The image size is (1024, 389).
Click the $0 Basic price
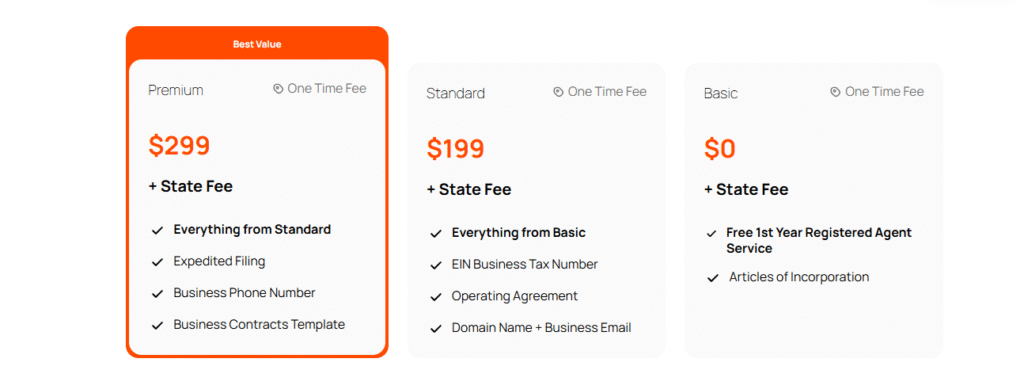(720, 149)
